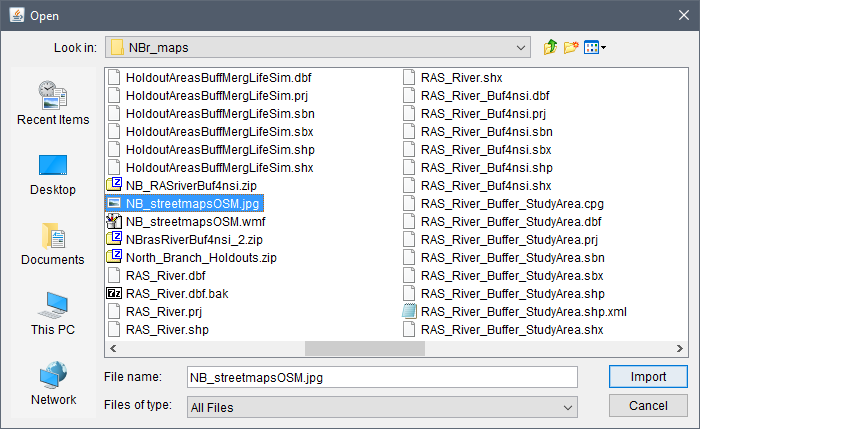Select North_Branch_Holdouts.zip file
This screenshot has width=848, height=429.
pos(192,258)
